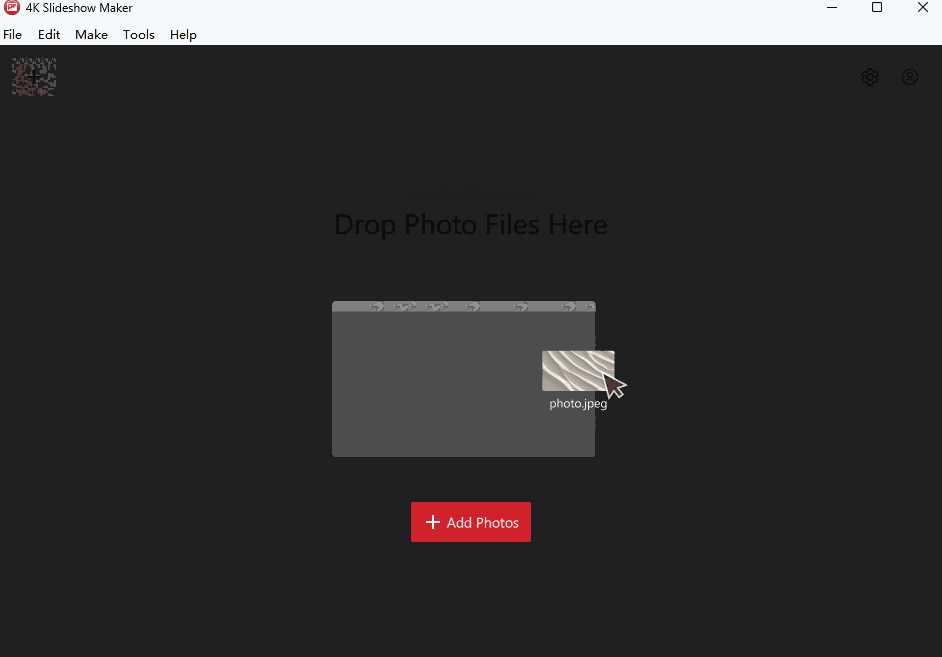
Task: Click the account profile icon
Action: 909,77
